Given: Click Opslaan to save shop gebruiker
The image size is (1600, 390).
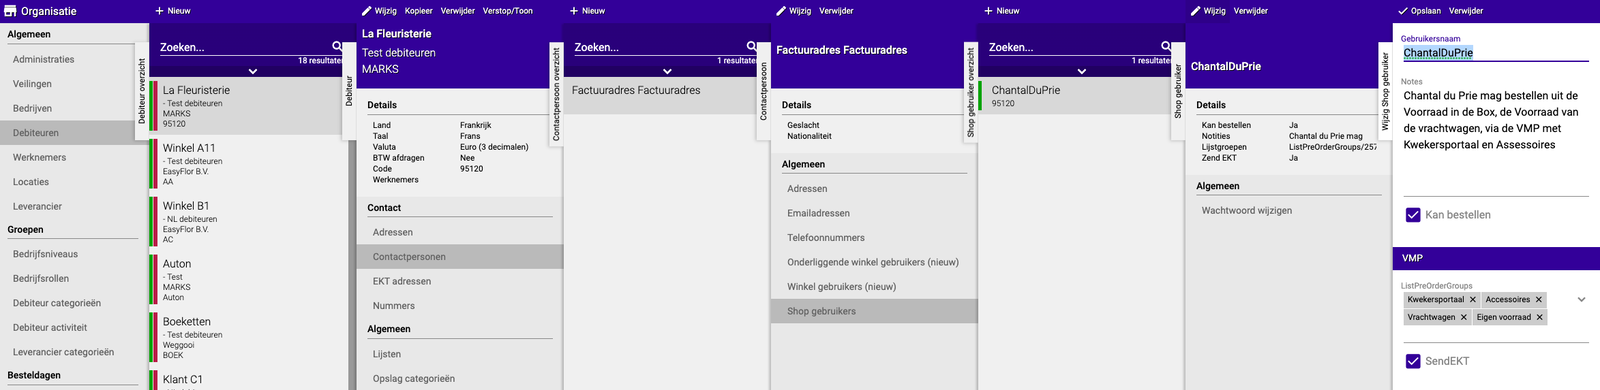Looking at the screenshot, I should (1420, 11).
